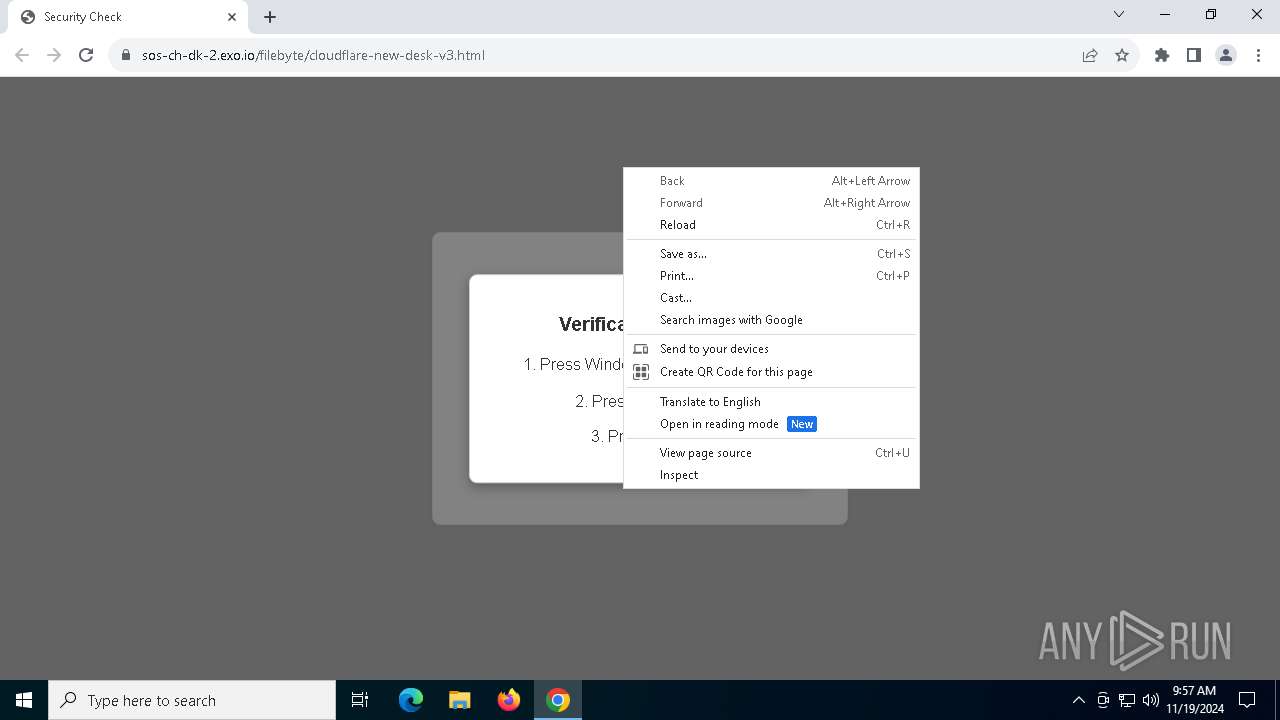Choose Search images with Google
The height and width of the screenshot is (720, 1280).
[771, 320]
